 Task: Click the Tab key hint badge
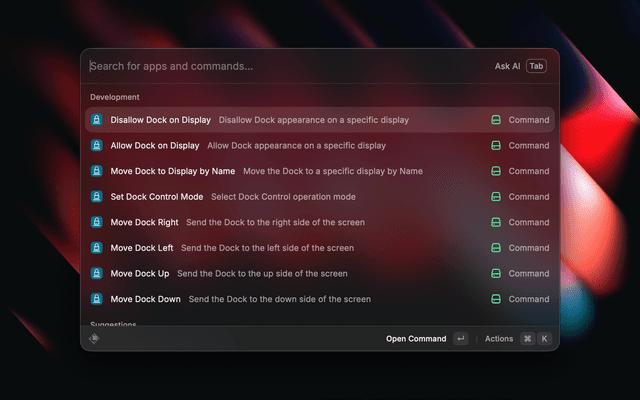point(537,66)
